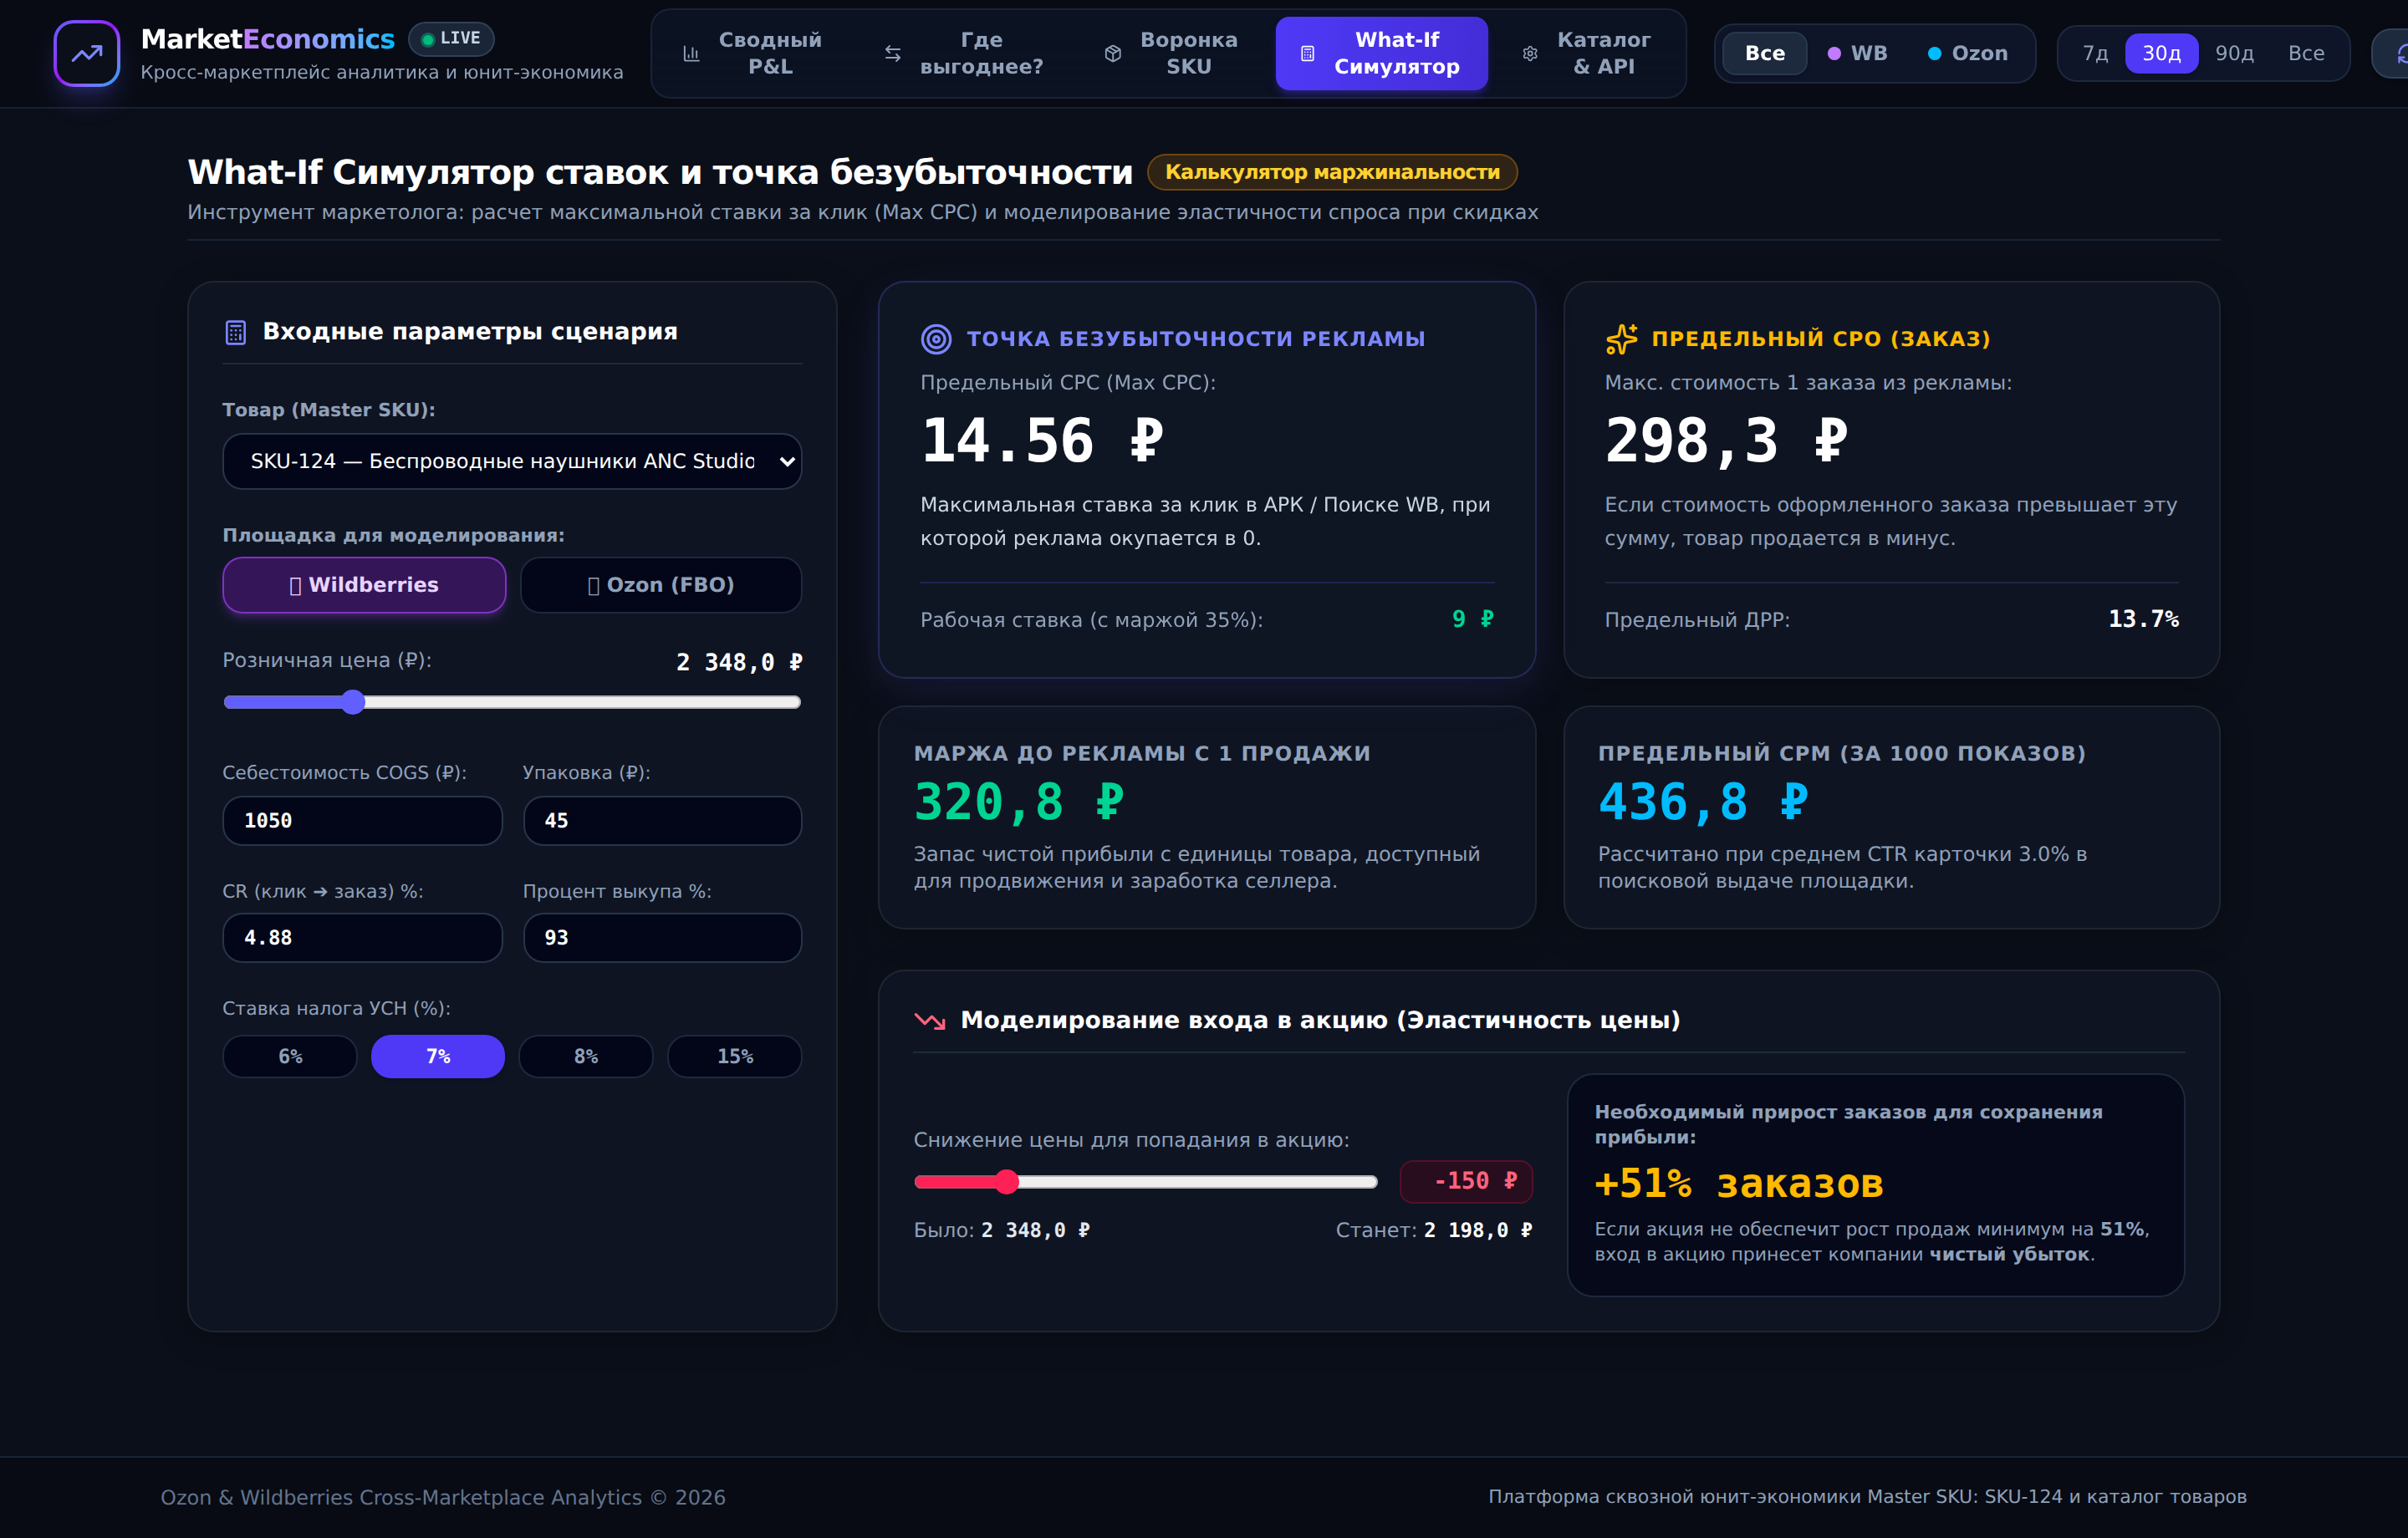2408x1538 pixels.
Task: Click the gear icon beside Каталог & API
Action: point(1530,53)
